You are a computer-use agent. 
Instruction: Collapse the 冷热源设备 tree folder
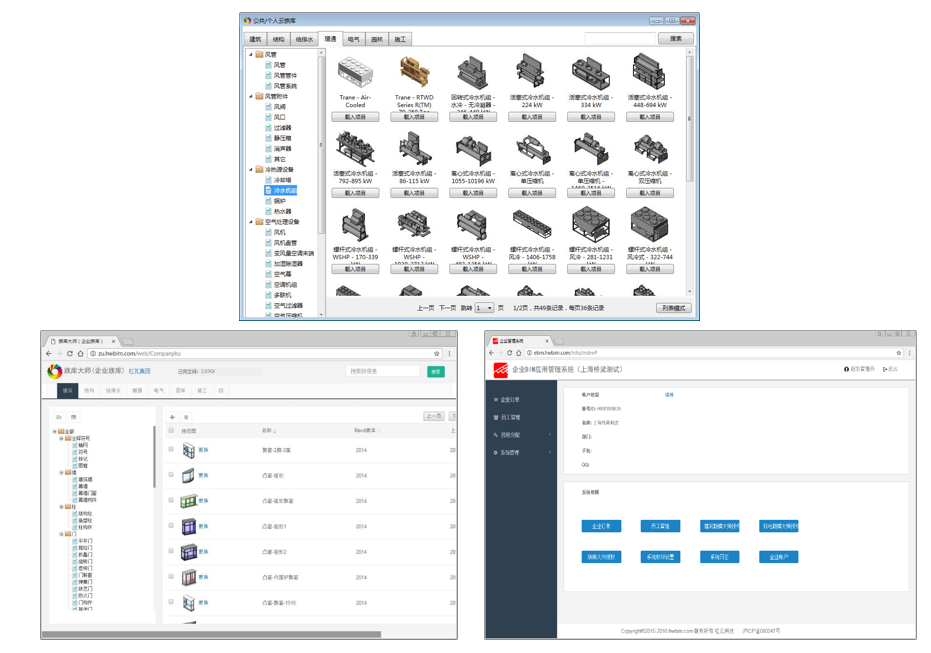[x=251, y=169]
